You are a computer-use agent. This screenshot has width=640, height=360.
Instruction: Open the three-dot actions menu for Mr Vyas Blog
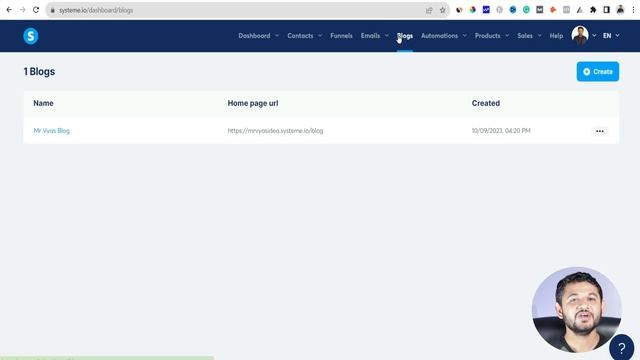tap(600, 131)
